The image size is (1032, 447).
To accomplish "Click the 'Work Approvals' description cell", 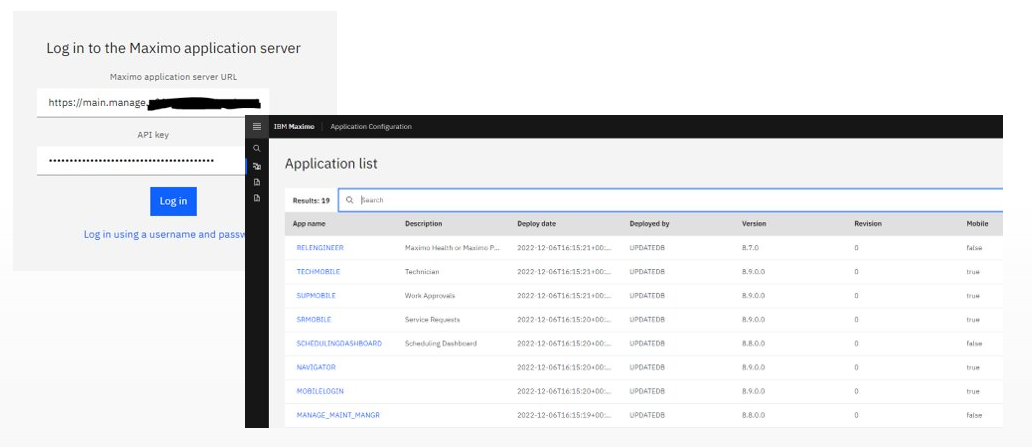I will [x=430, y=296].
